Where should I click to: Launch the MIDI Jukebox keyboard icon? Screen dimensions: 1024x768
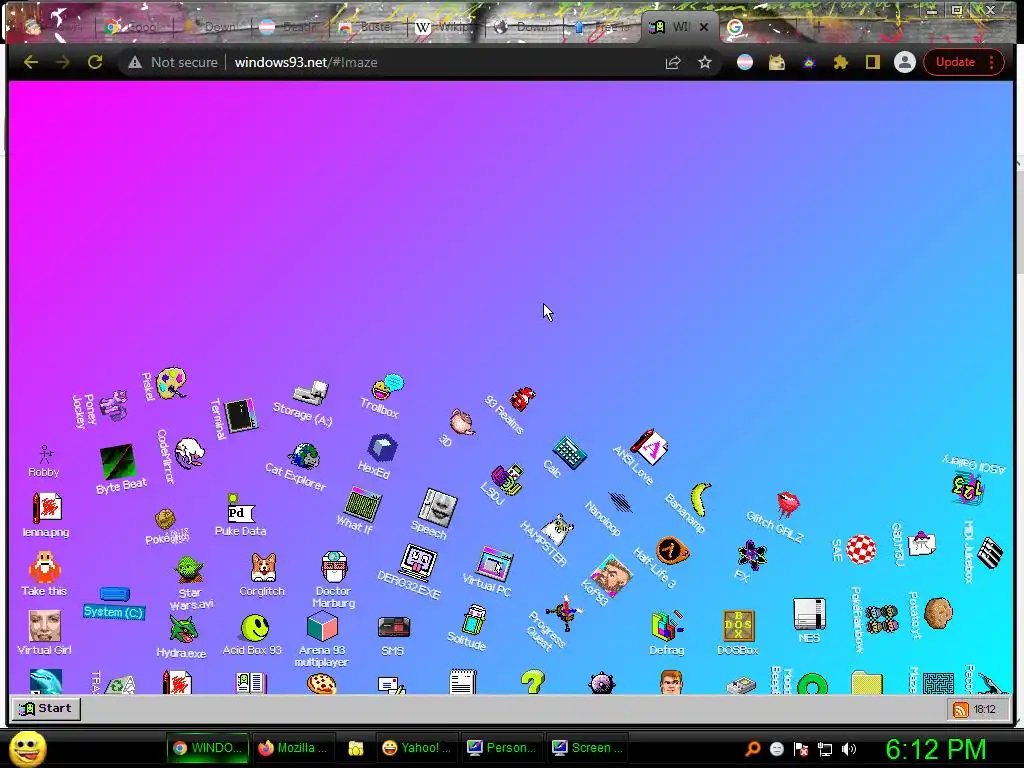point(989,552)
